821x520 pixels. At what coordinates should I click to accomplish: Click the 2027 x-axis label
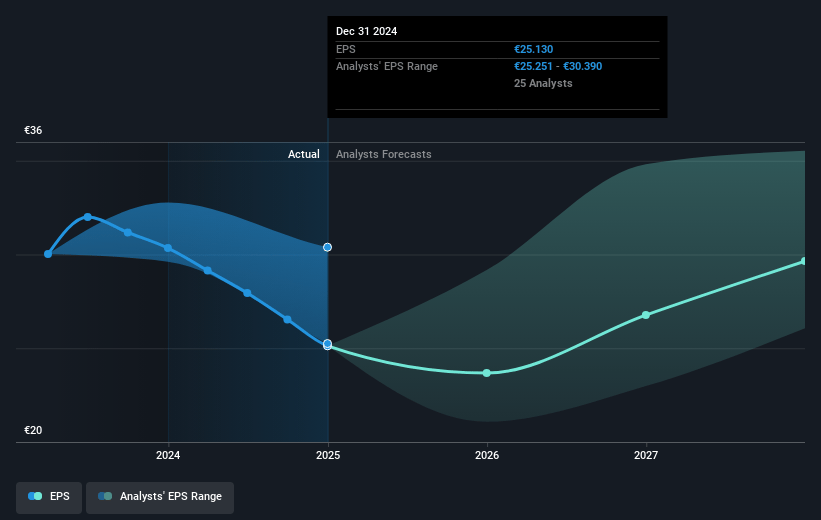(x=646, y=456)
